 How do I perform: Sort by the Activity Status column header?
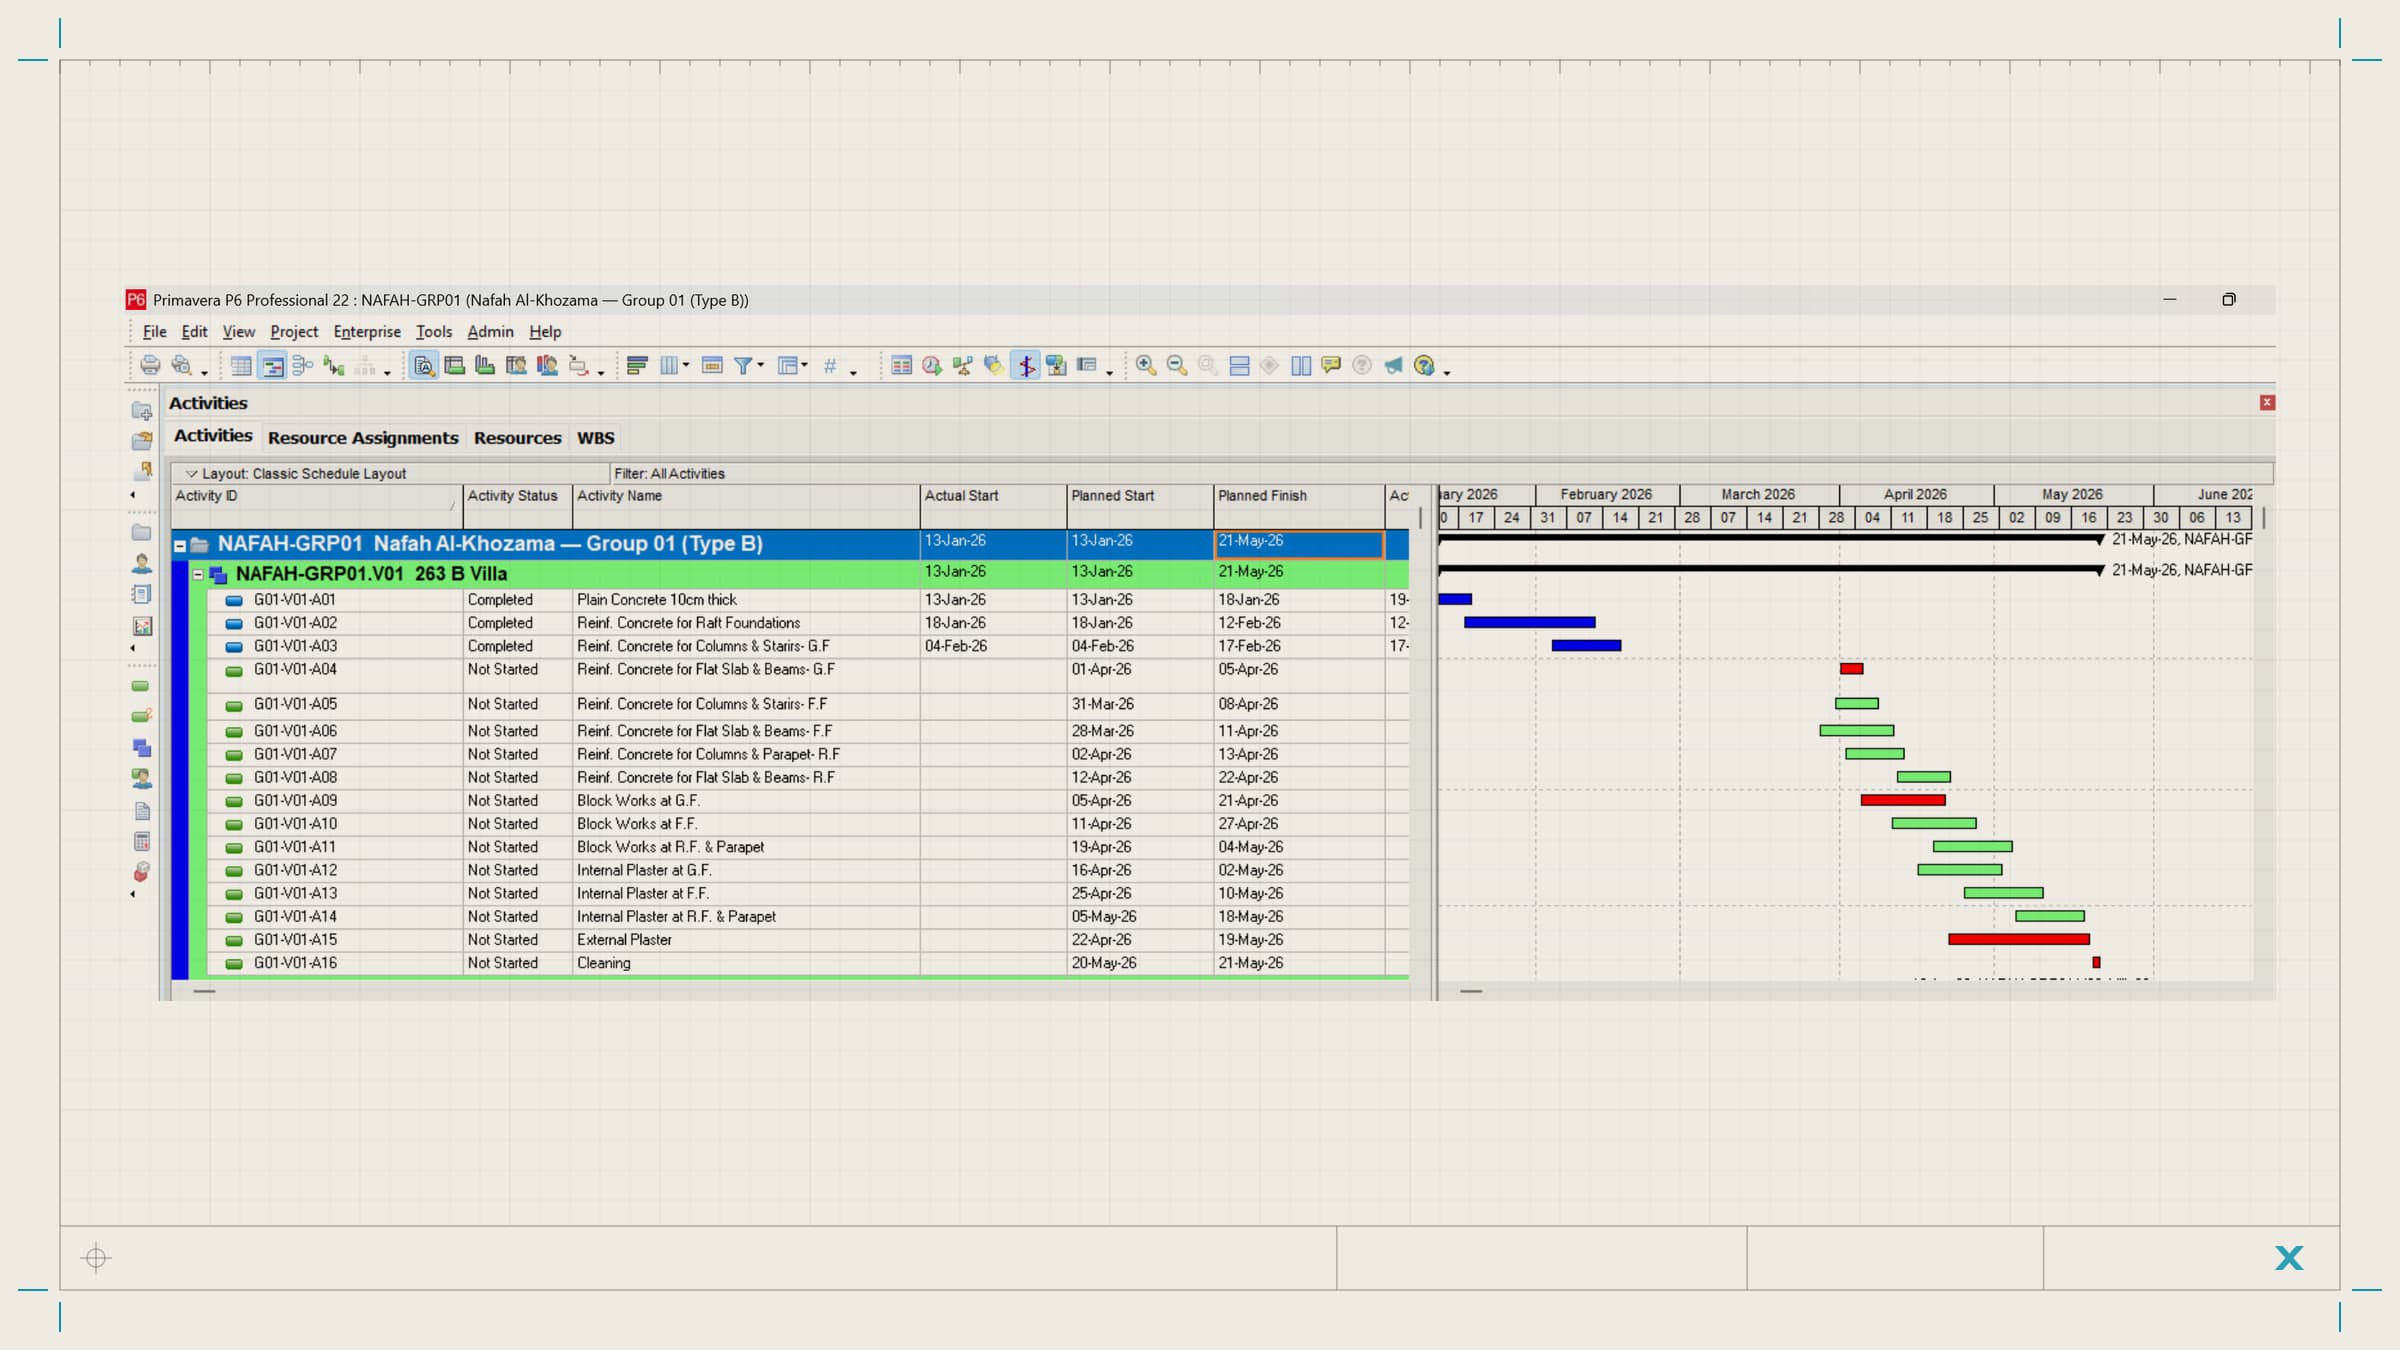click(517, 506)
